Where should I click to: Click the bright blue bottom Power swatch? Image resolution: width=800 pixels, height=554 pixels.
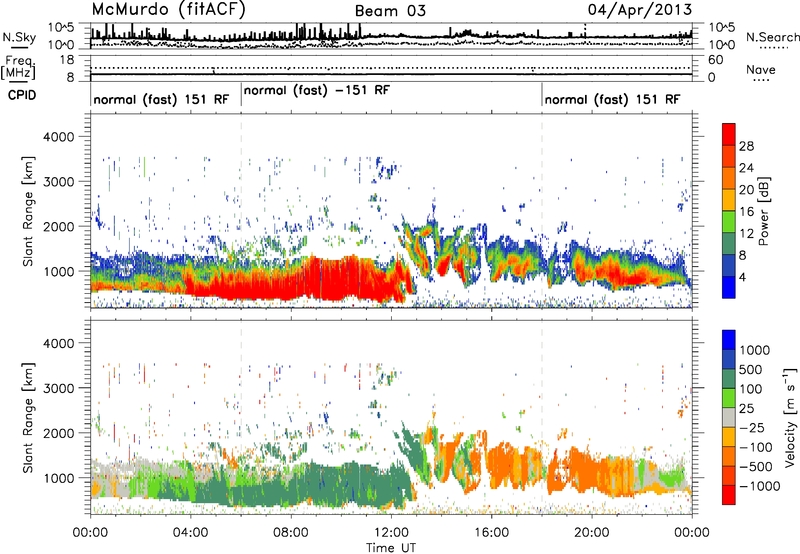729,287
